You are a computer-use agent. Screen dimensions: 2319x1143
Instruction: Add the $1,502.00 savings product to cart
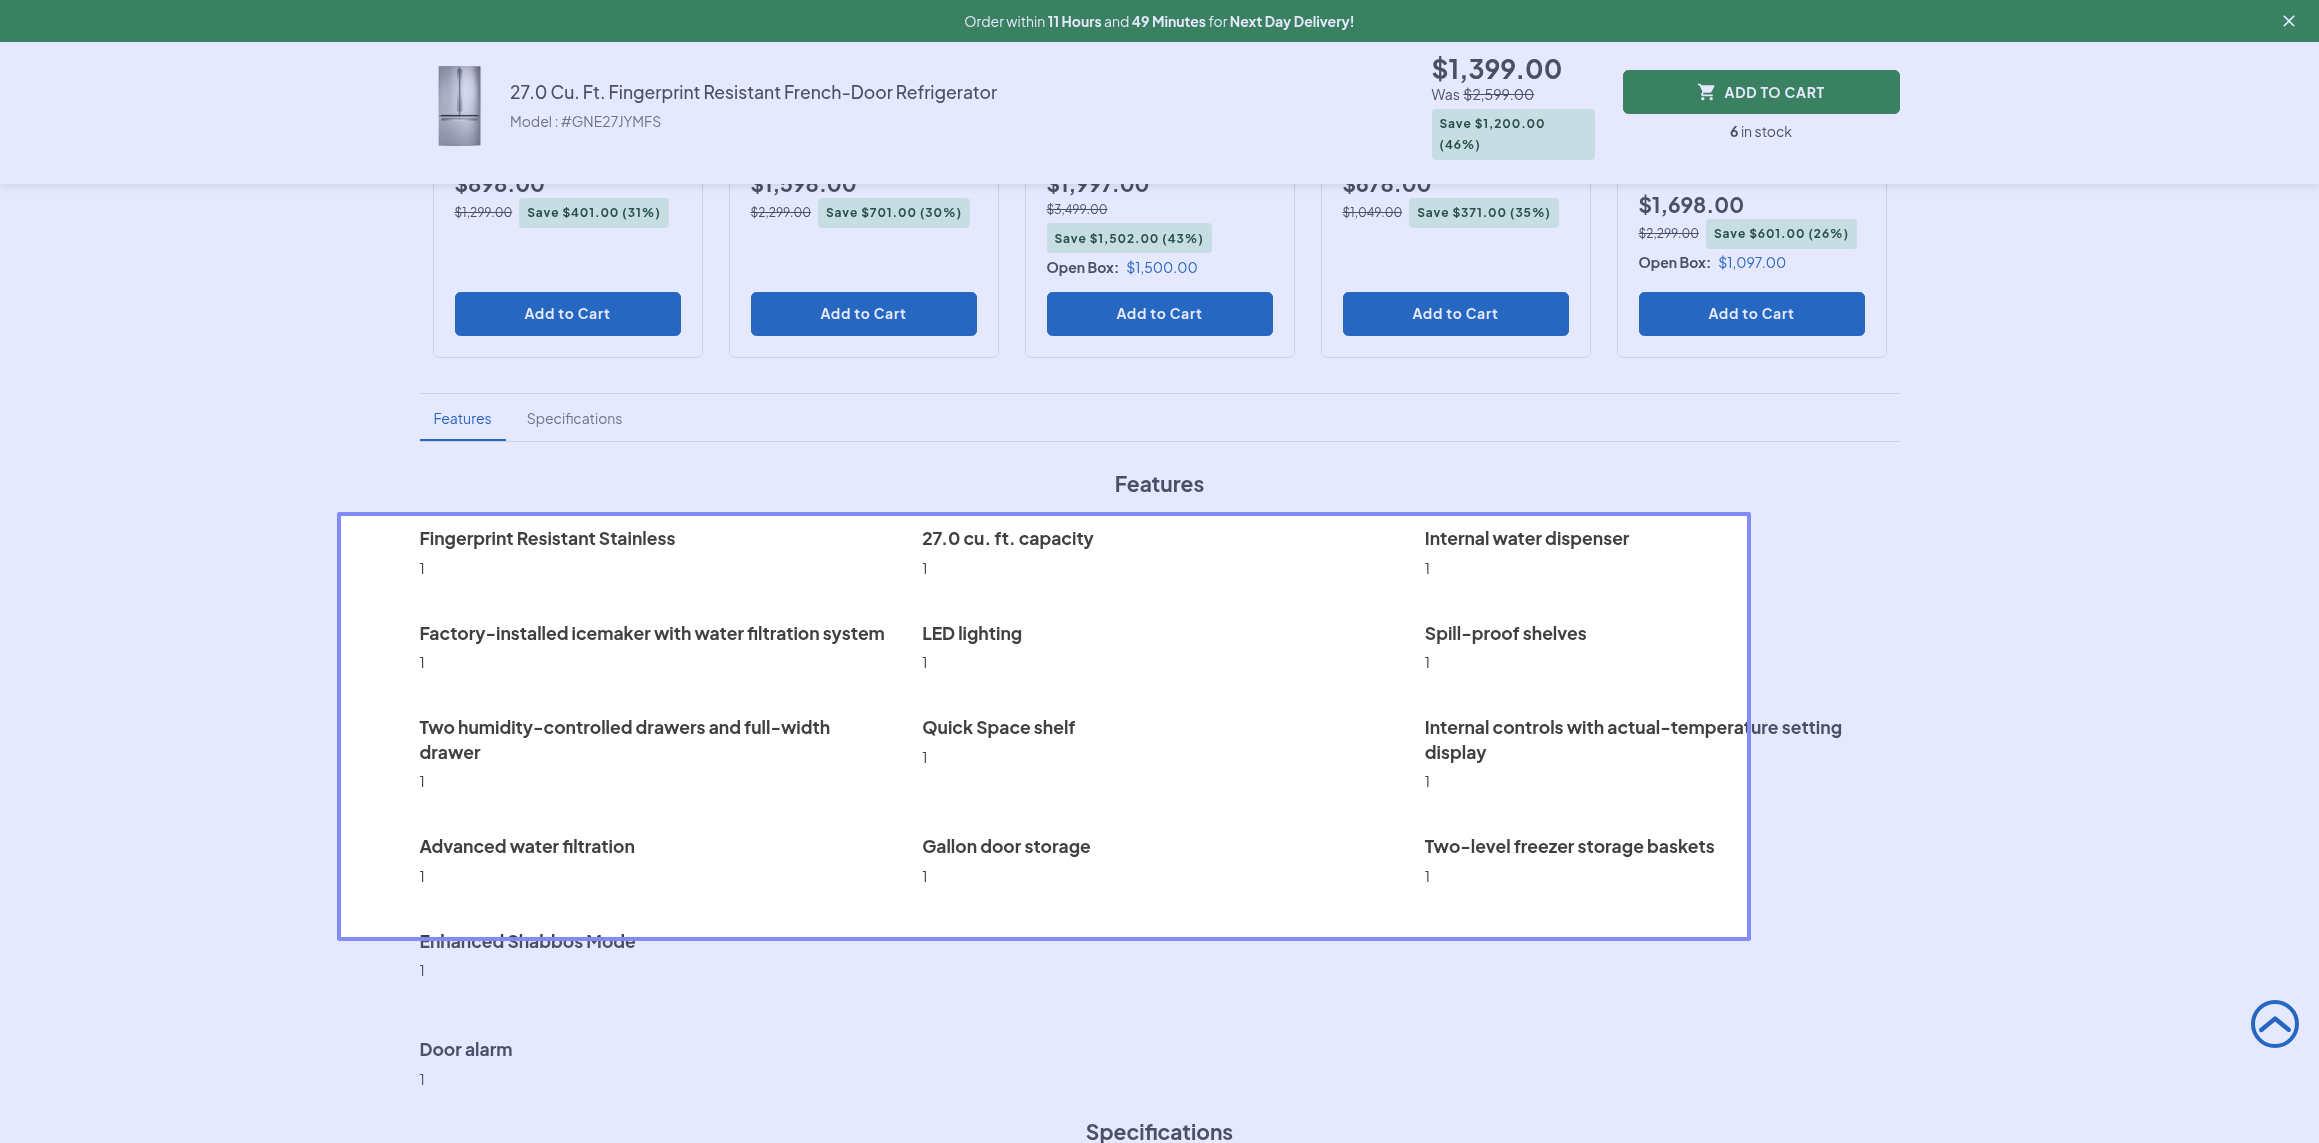[x=1159, y=314]
